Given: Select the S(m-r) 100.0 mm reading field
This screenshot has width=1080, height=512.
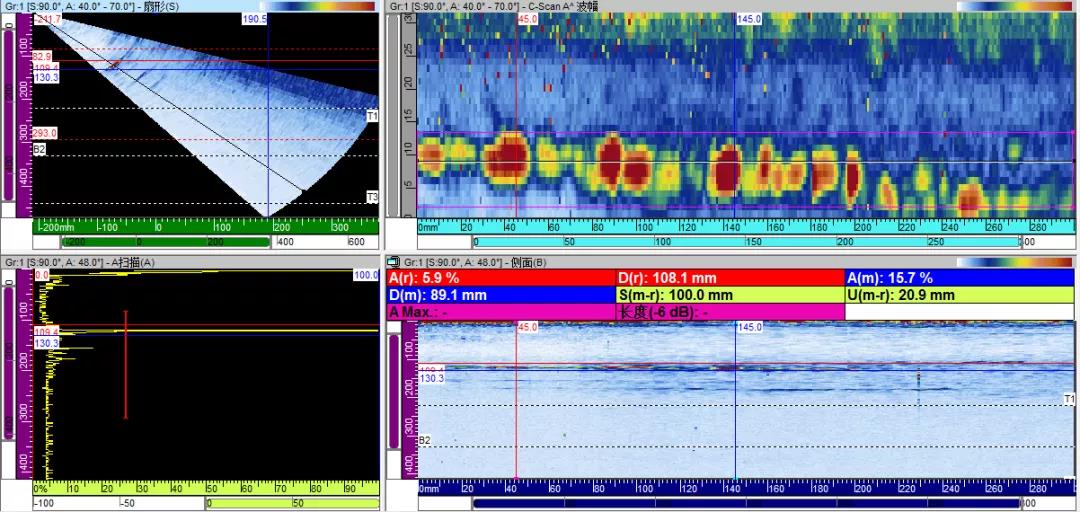Looking at the screenshot, I should [x=729, y=295].
